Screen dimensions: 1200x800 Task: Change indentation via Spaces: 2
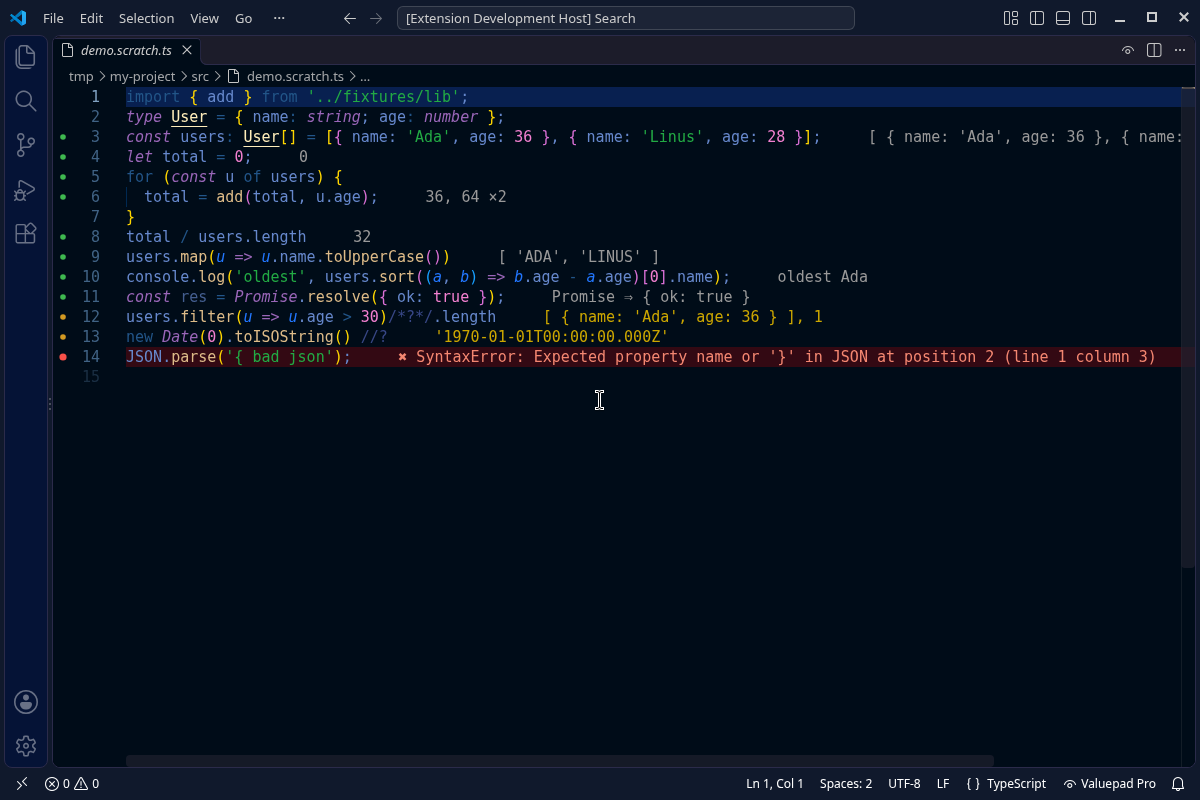point(846,784)
